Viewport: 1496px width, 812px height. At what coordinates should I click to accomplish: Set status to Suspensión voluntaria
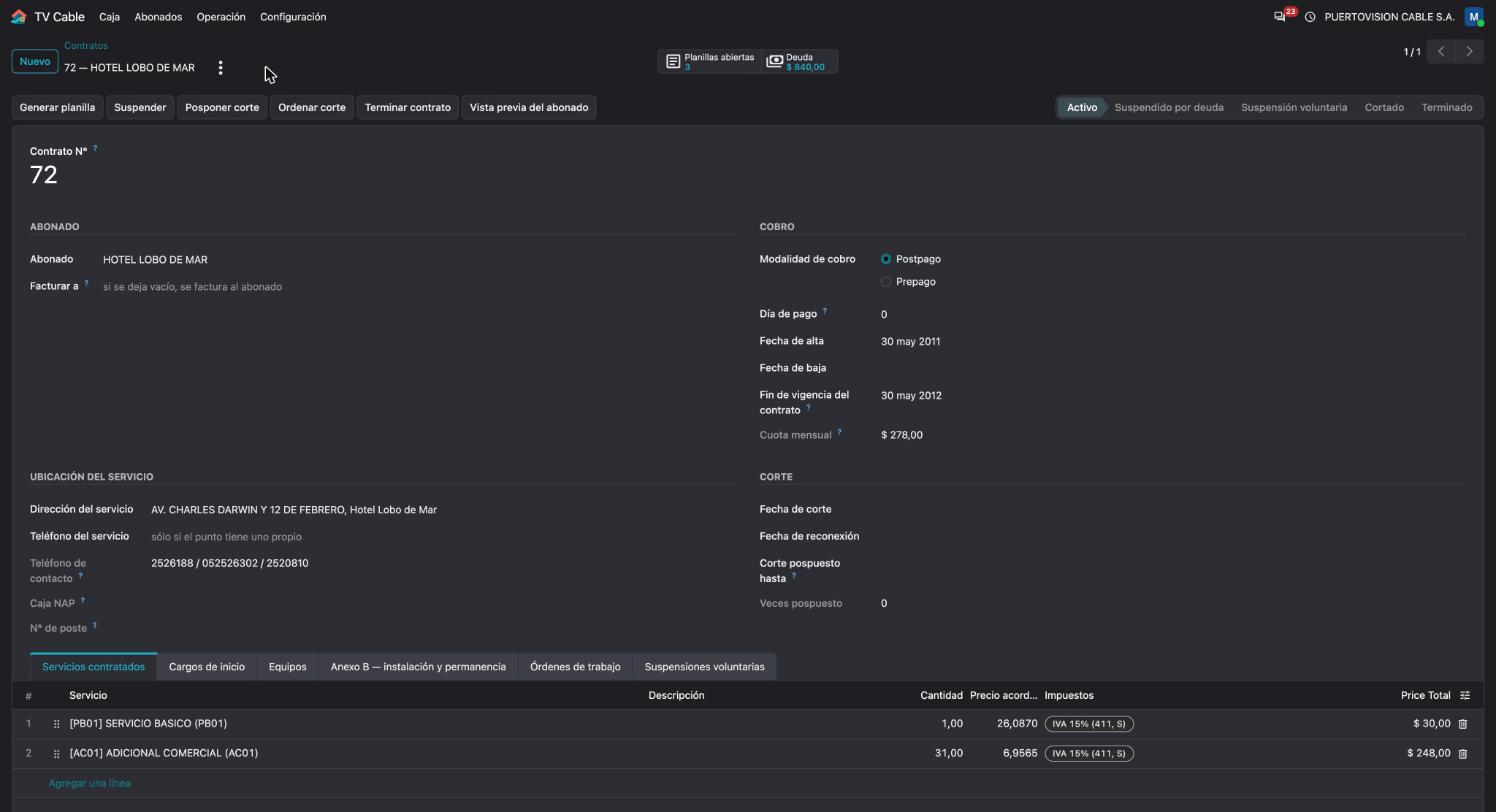[x=1294, y=108]
